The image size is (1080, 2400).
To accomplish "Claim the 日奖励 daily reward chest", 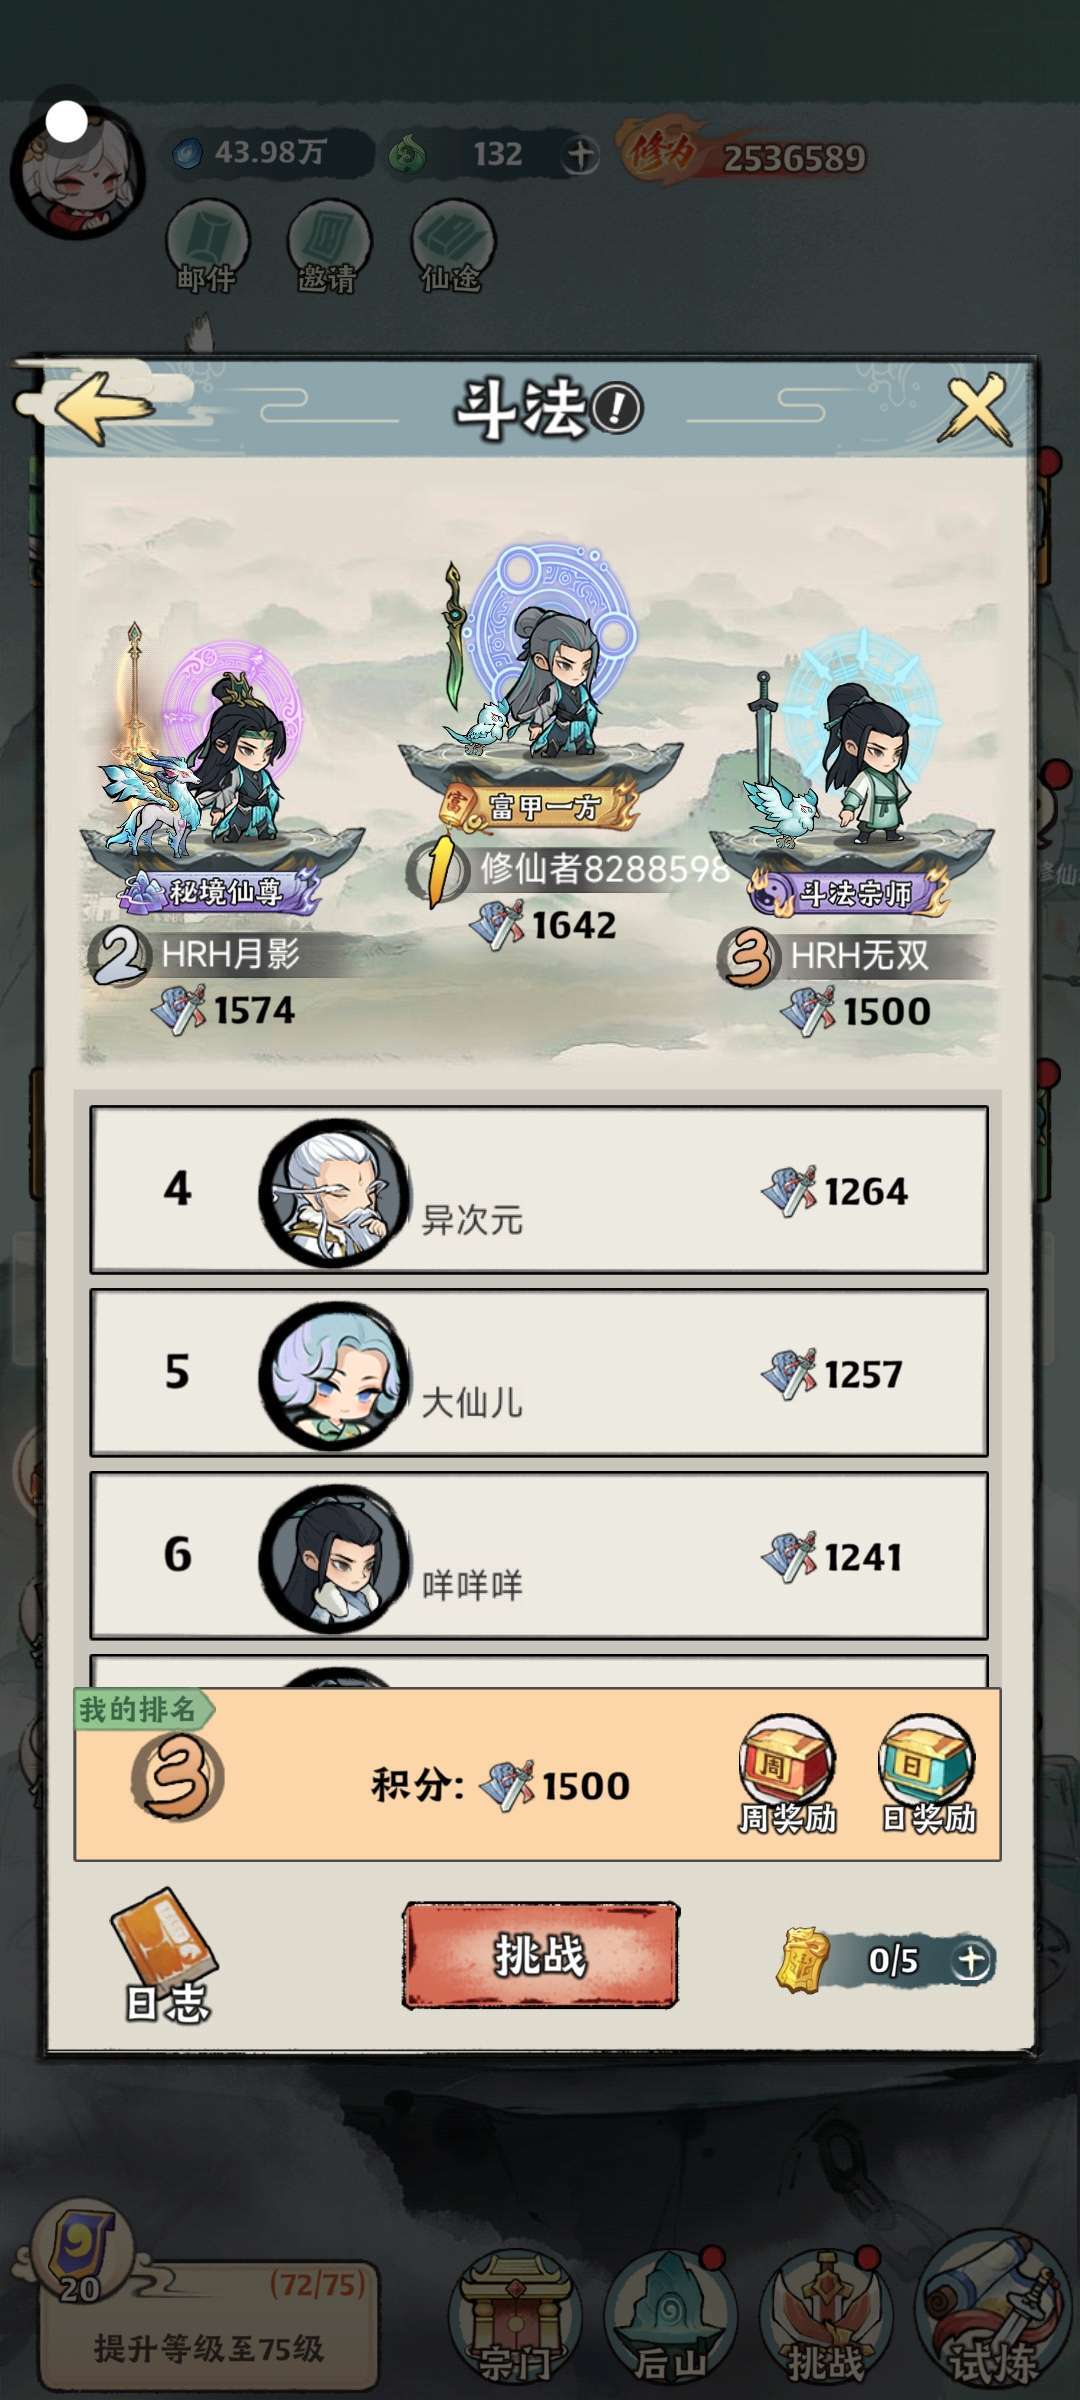I will coord(928,1774).
